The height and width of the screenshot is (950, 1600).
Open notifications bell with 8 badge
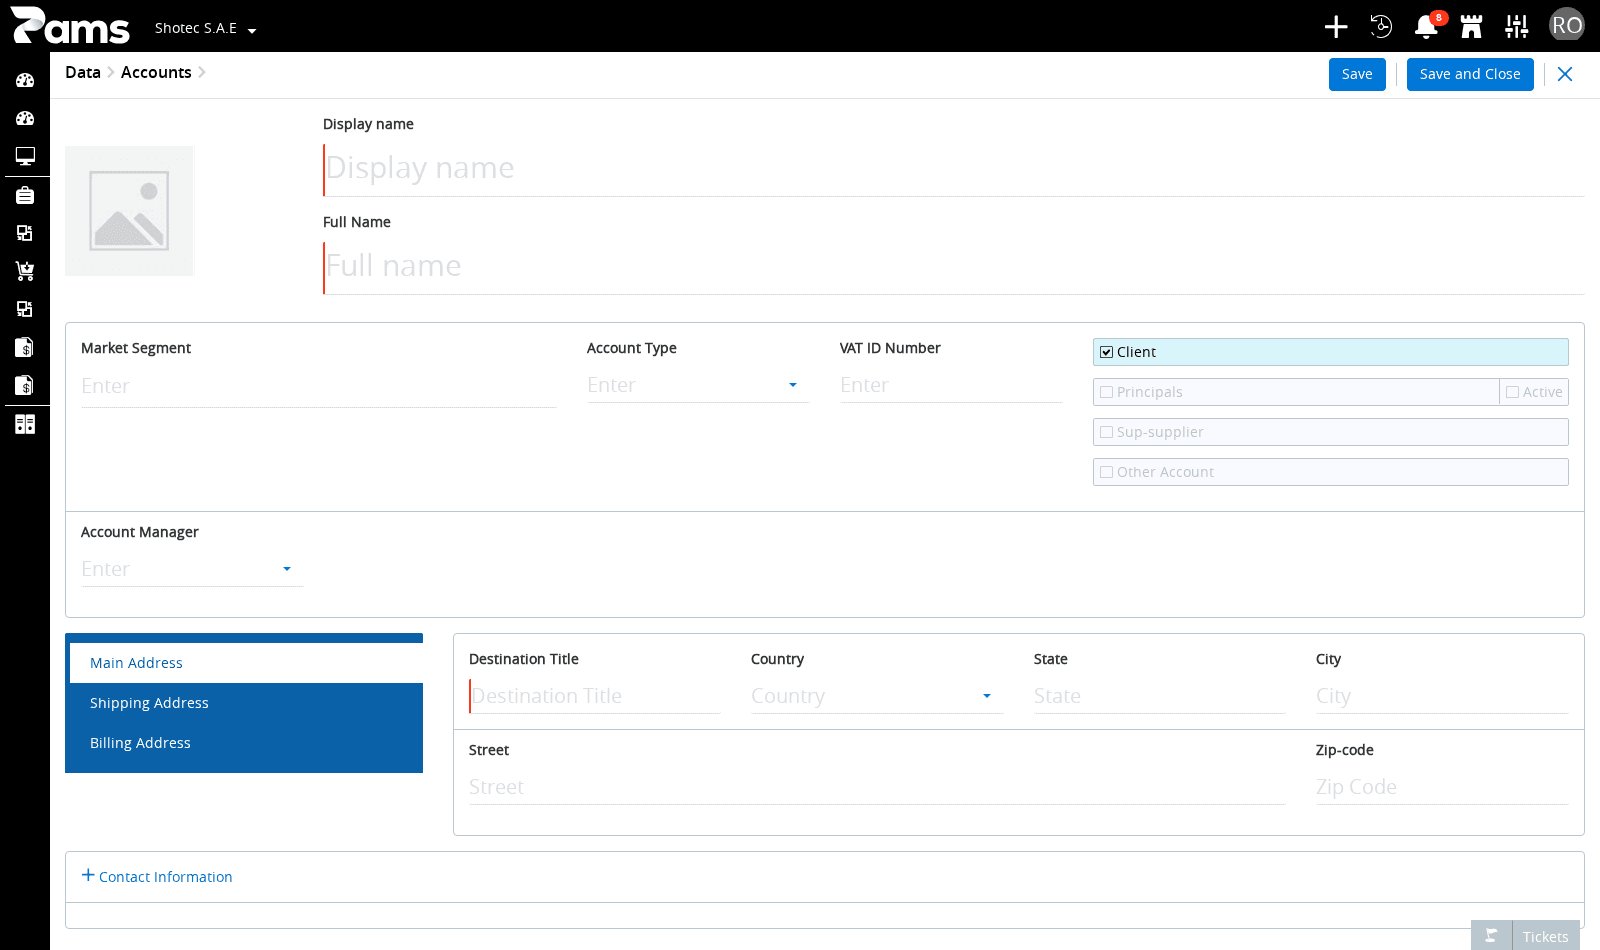click(1427, 27)
